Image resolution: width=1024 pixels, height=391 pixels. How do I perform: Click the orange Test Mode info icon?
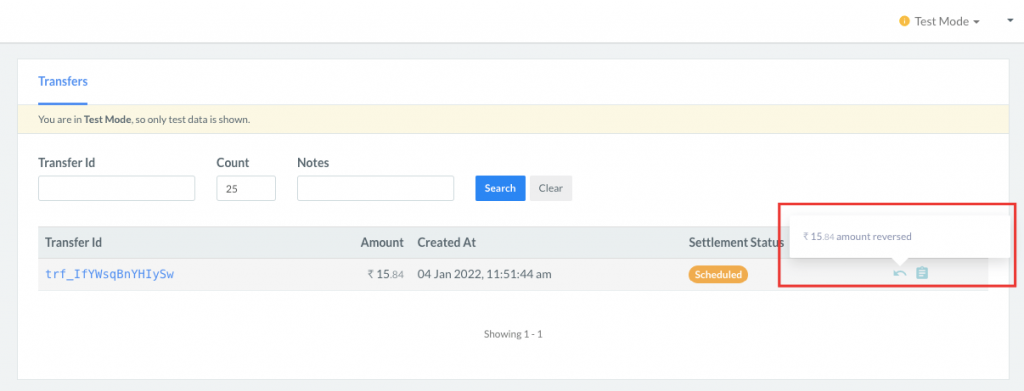coord(904,21)
